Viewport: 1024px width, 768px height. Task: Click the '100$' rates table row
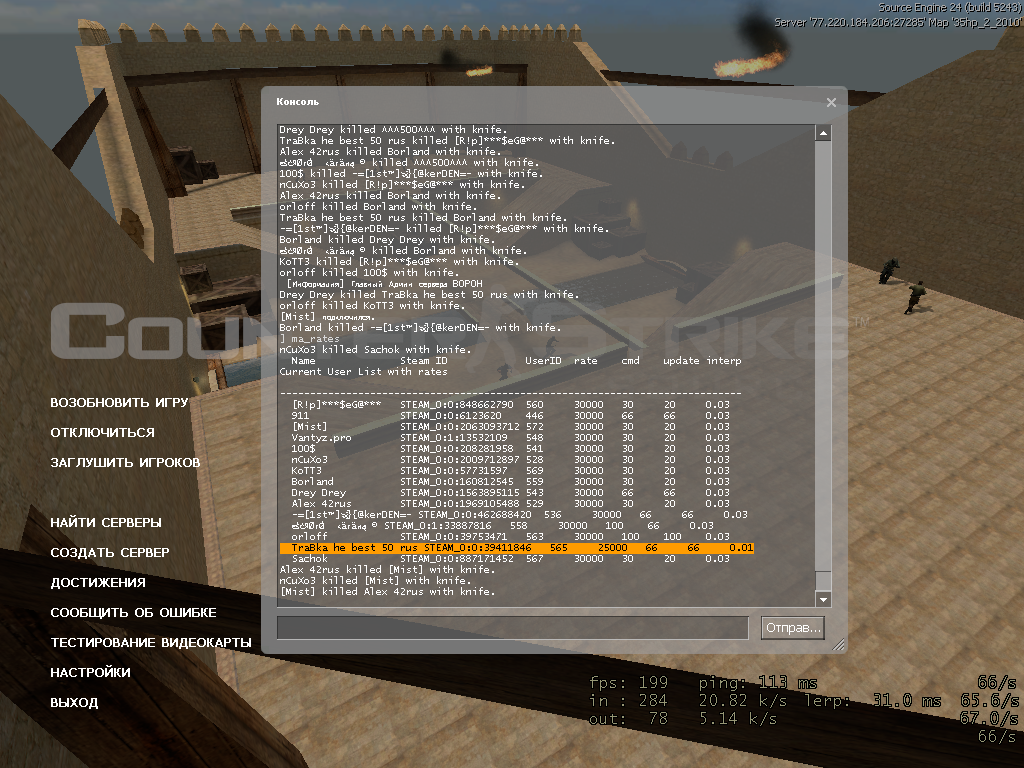coord(511,449)
